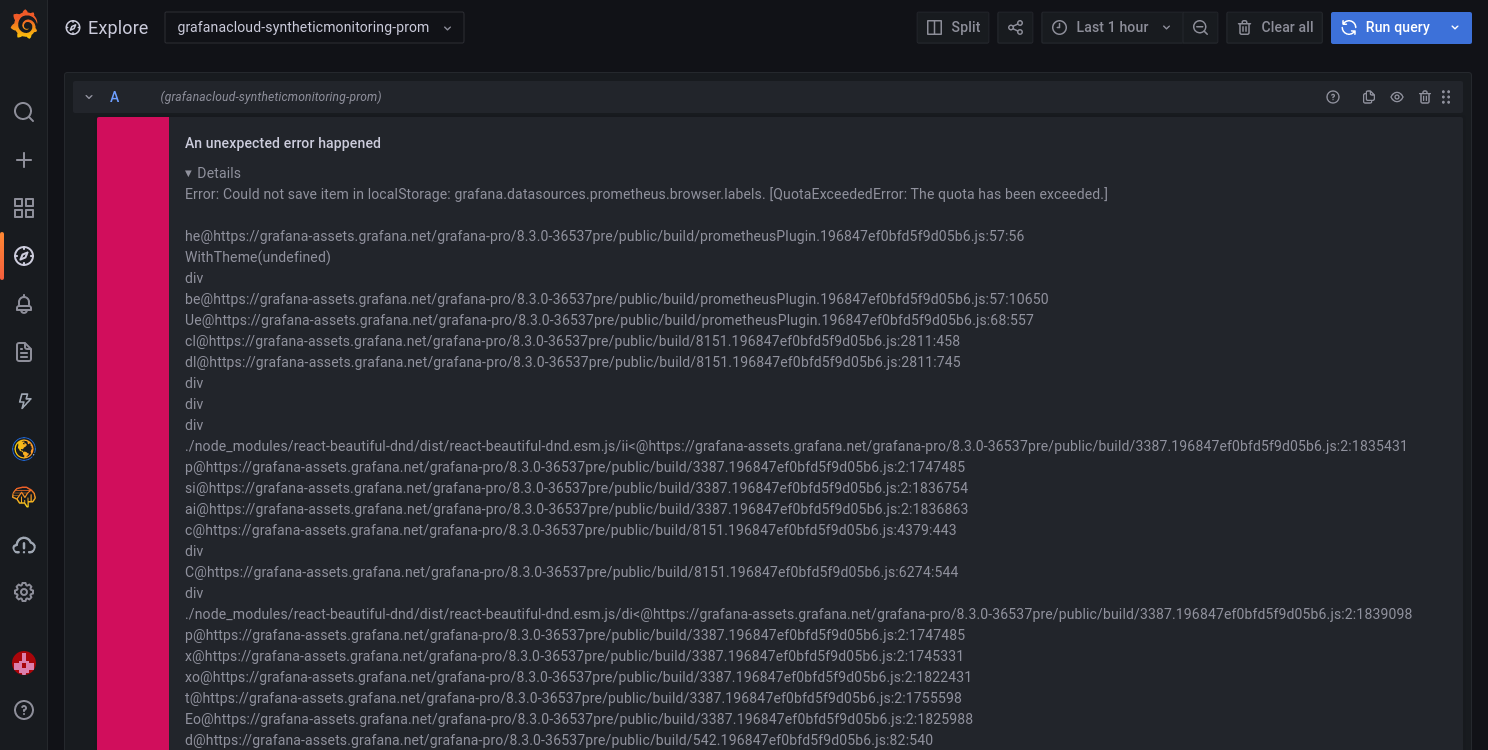This screenshot has width=1488, height=750.
Task: Click the document page icon in the sidebar
Action: (24, 352)
